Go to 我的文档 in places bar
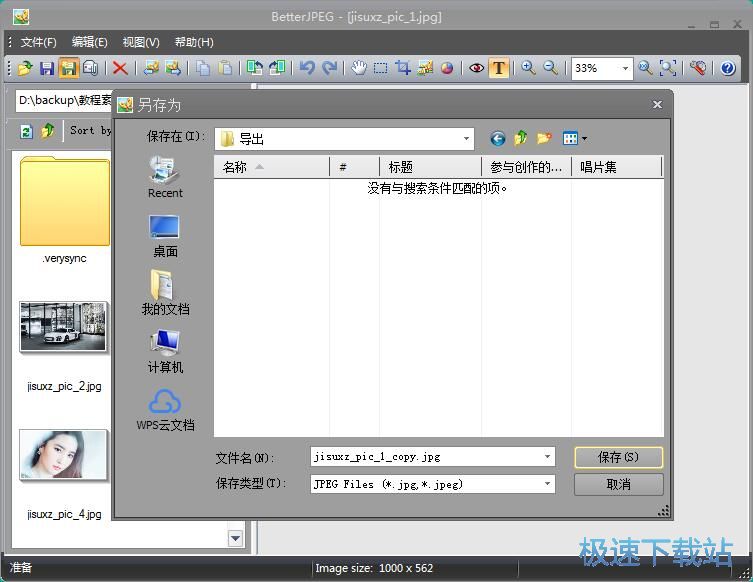 click(x=165, y=293)
